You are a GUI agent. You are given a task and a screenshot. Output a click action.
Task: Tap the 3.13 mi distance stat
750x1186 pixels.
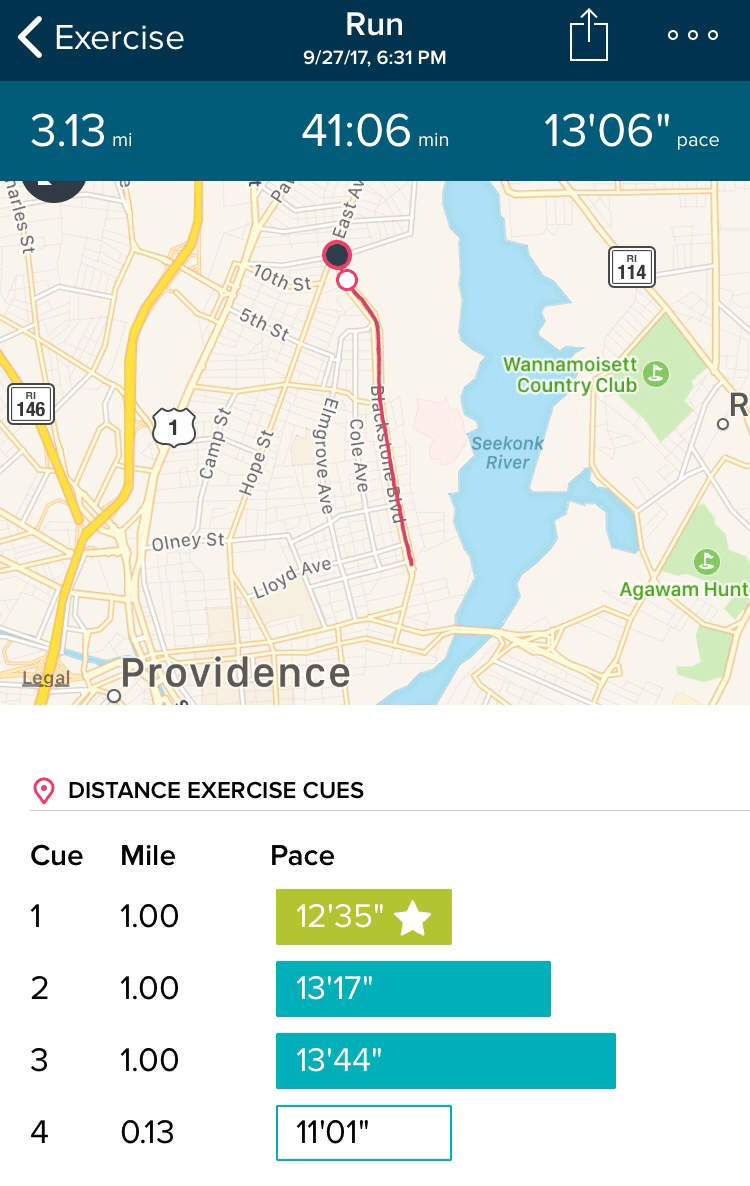pos(81,131)
